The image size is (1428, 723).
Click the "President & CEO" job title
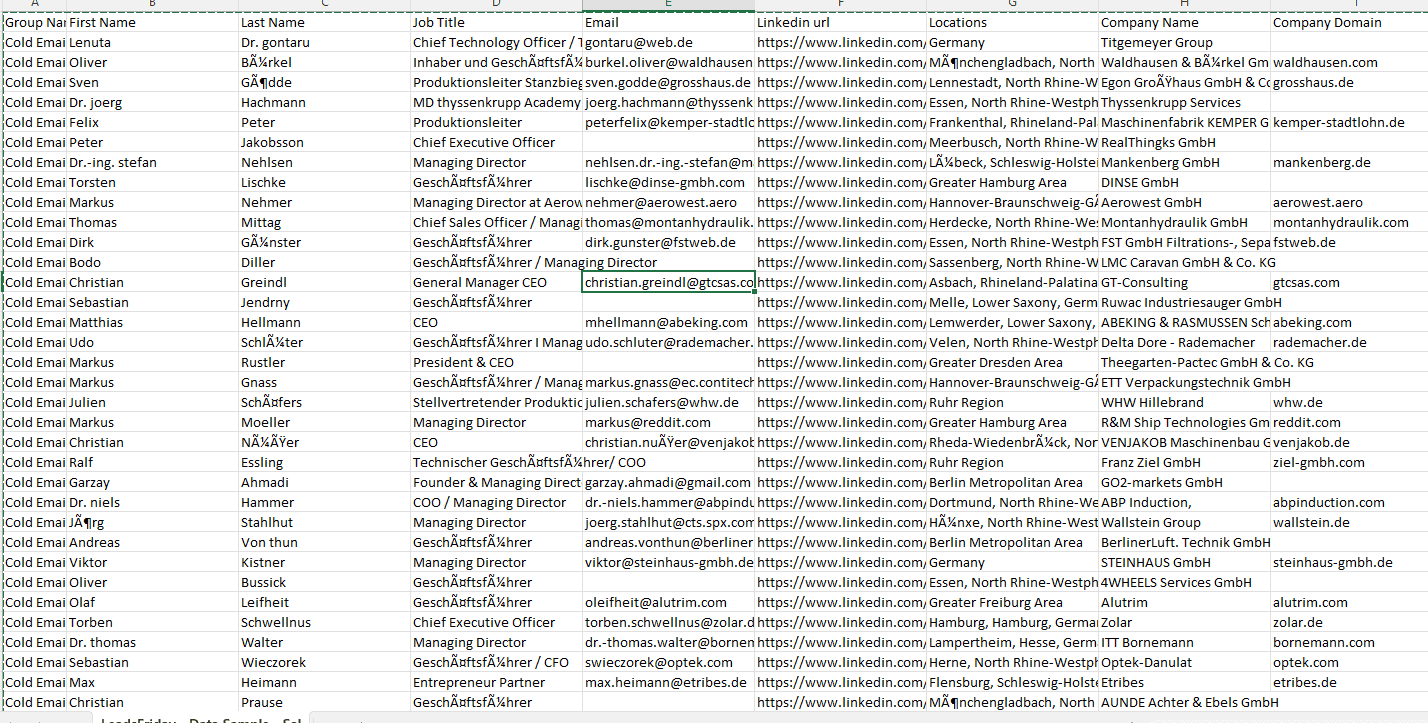point(496,362)
